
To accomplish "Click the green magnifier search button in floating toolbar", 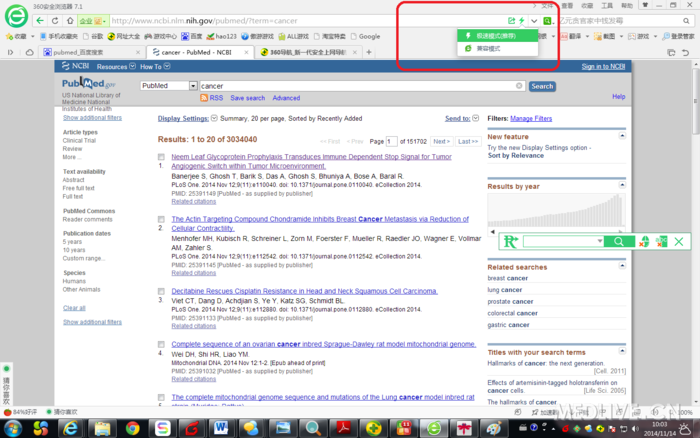I will point(619,242).
